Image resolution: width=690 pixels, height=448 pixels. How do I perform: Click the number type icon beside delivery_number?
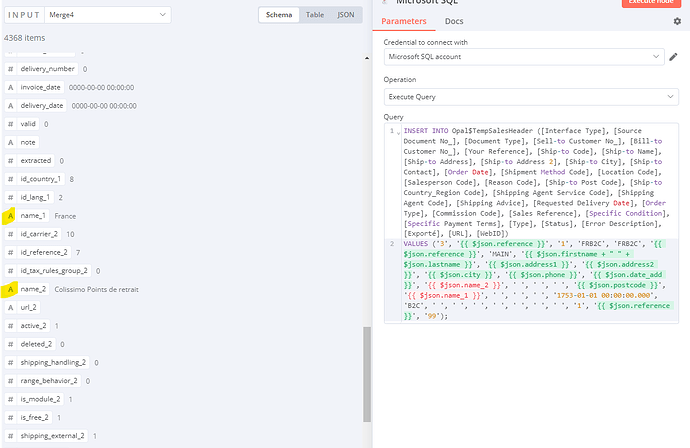point(10,69)
